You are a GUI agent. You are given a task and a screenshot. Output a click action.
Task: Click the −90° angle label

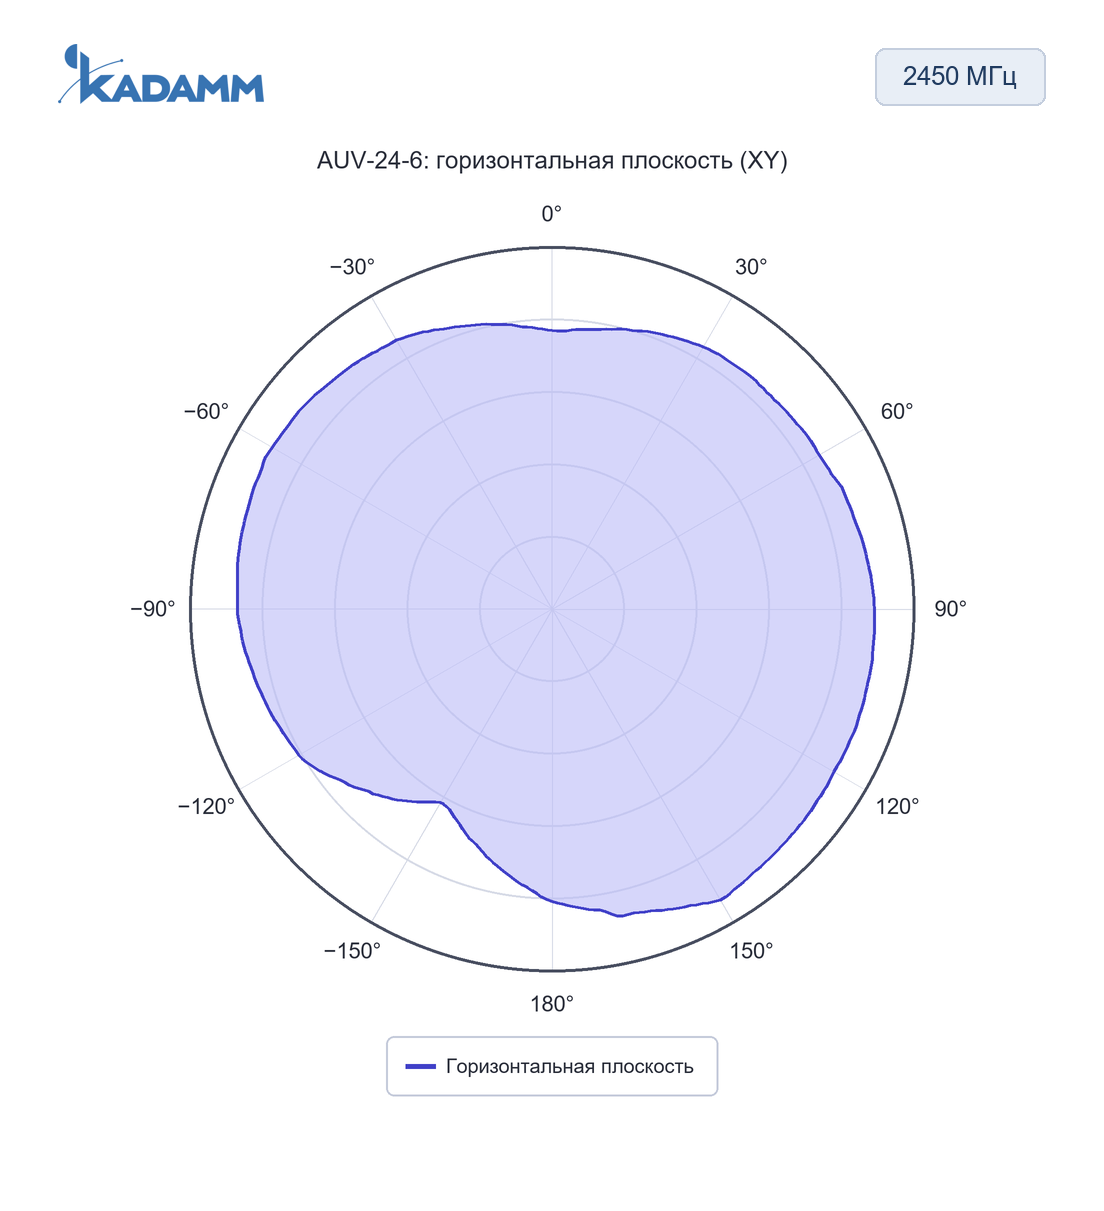(153, 609)
